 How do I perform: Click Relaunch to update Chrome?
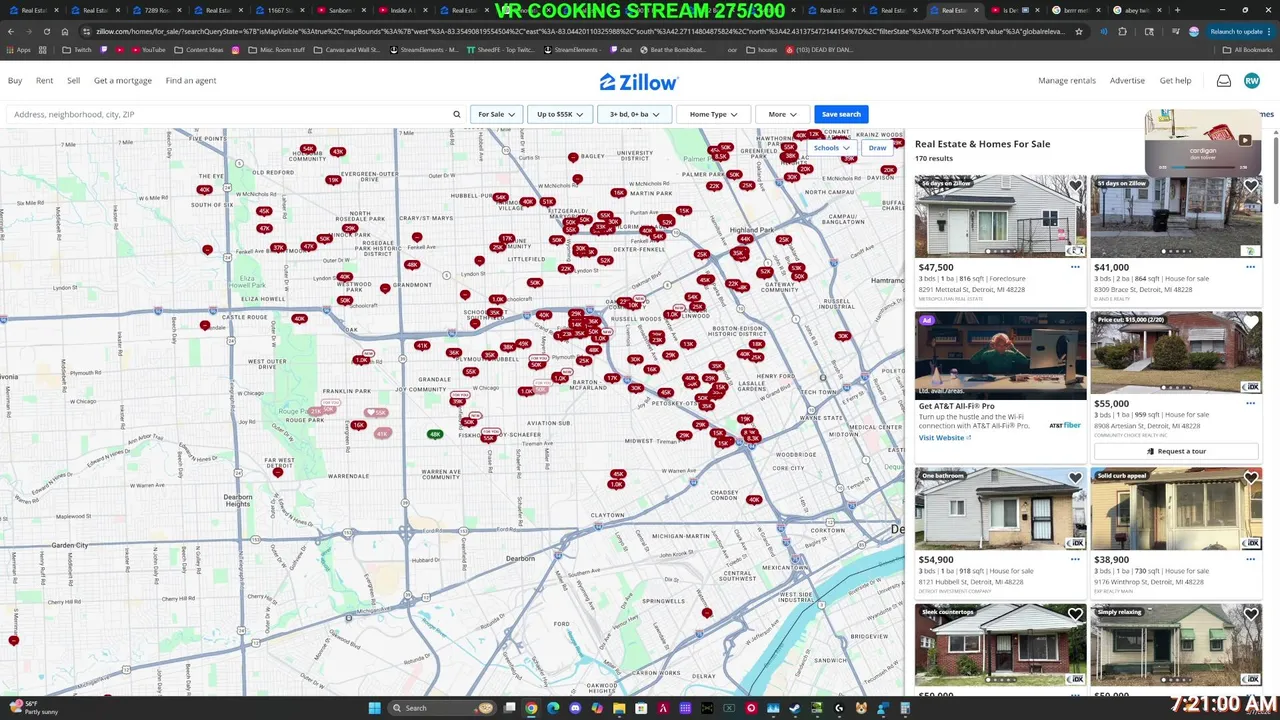tap(1236, 31)
